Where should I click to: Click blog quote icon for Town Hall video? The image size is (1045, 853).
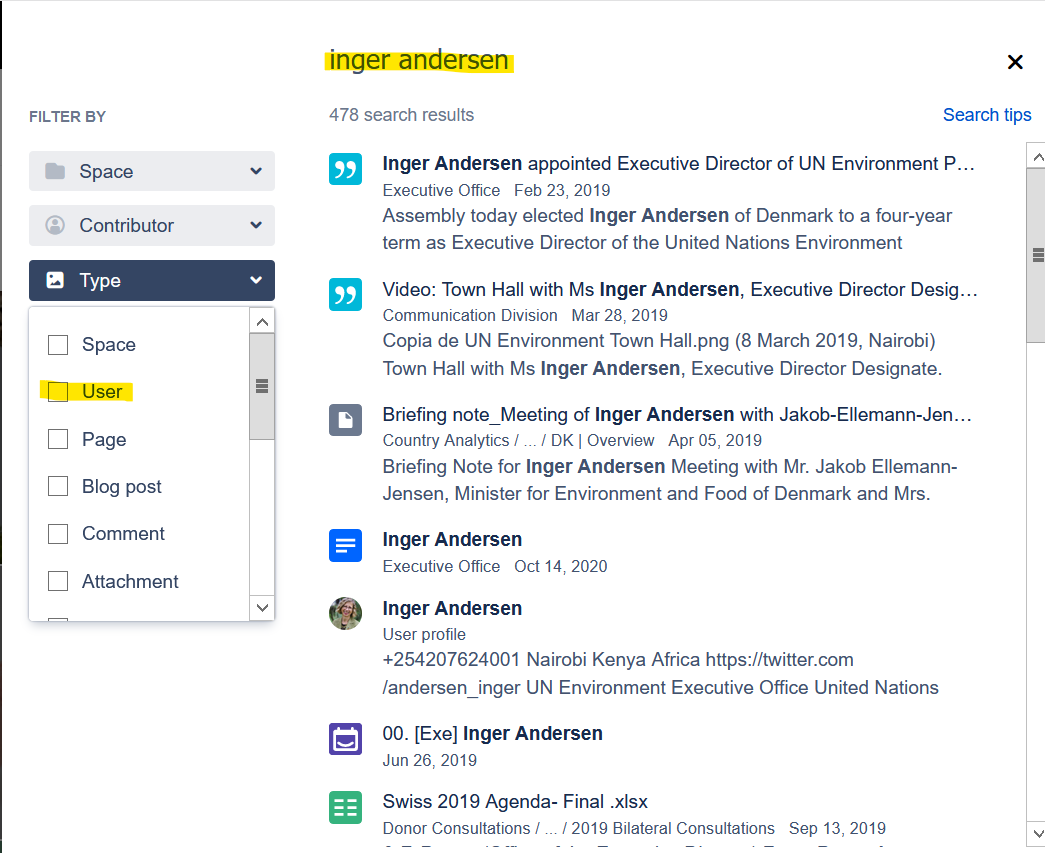(345, 295)
